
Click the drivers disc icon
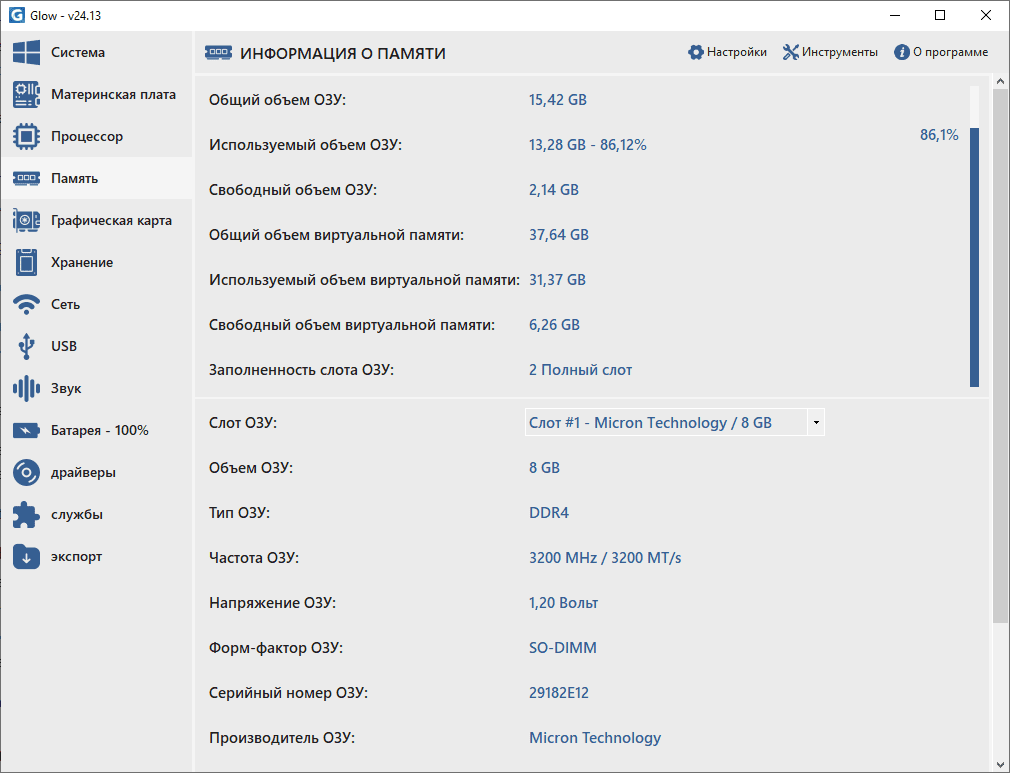tap(26, 473)
